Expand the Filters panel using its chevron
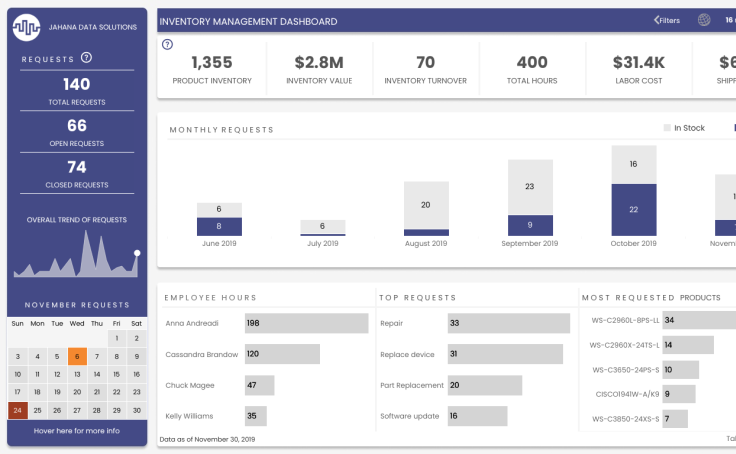 pos(657,20)
